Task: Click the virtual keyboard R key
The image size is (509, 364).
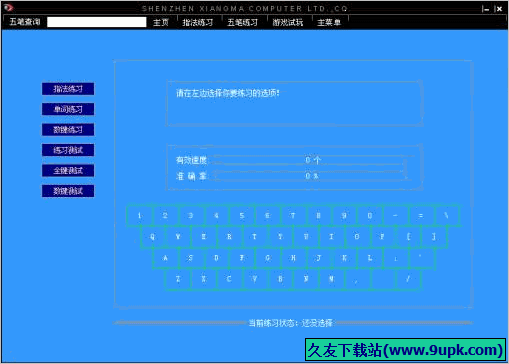Action: click(x=229, y=237)
